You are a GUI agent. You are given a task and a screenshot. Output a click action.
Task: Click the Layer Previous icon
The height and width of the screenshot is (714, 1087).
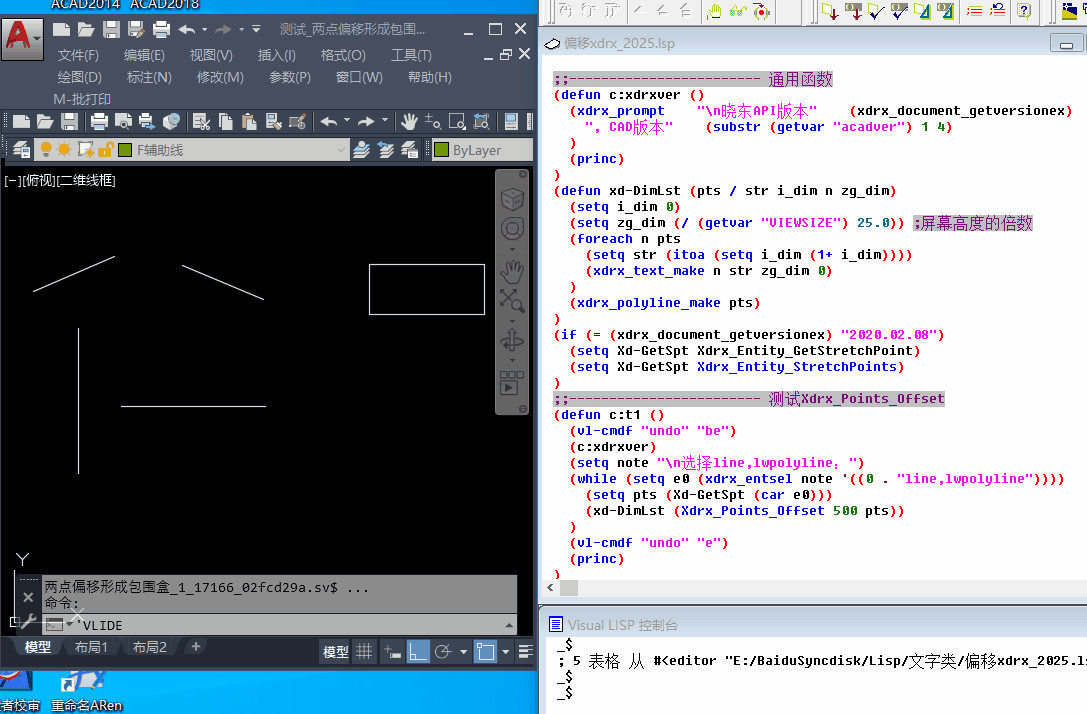[x=385, y=150]
